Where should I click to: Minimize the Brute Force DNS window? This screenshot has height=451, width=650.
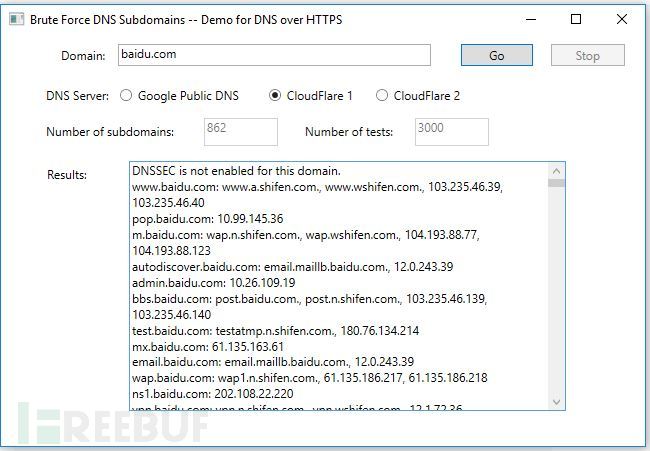pos(529,19)
